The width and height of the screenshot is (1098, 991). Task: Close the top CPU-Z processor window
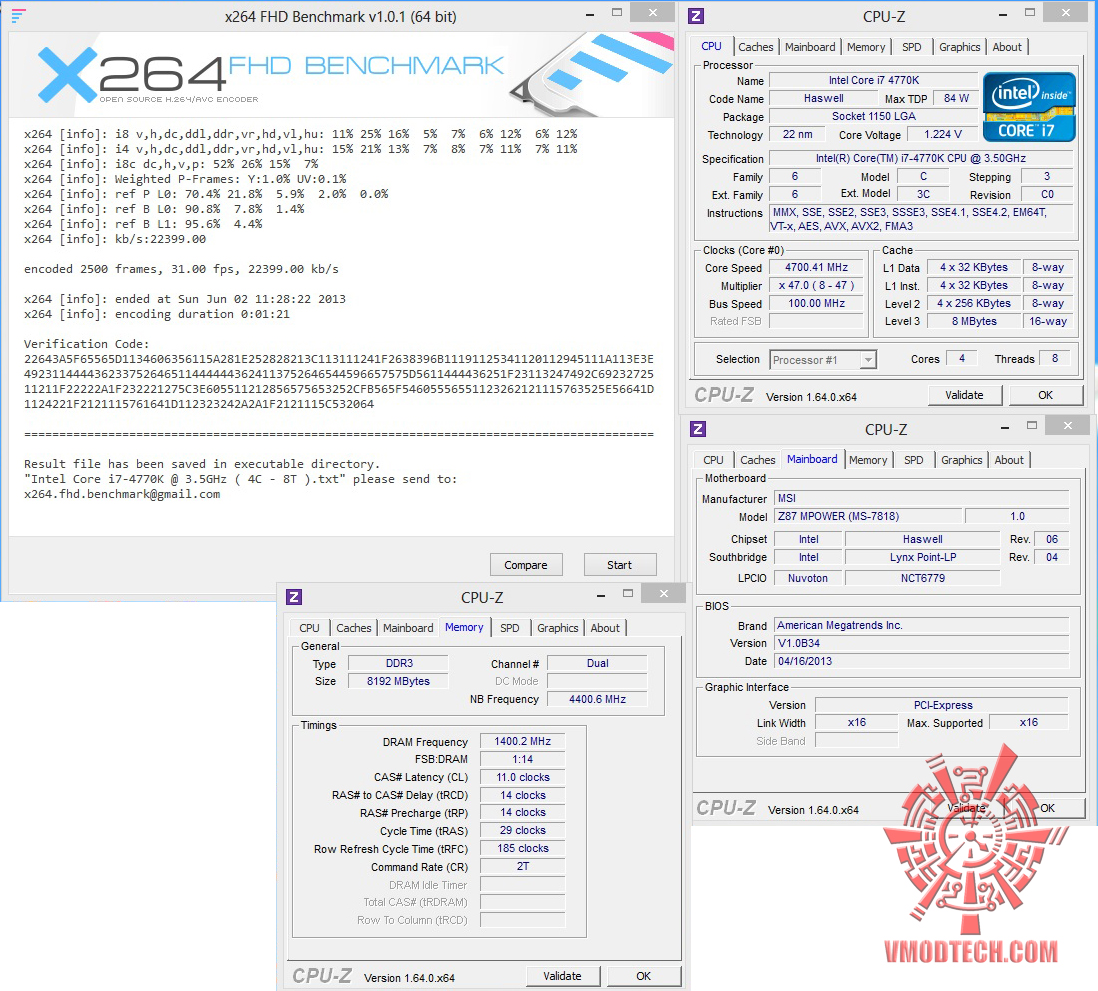pos(1066,12)
